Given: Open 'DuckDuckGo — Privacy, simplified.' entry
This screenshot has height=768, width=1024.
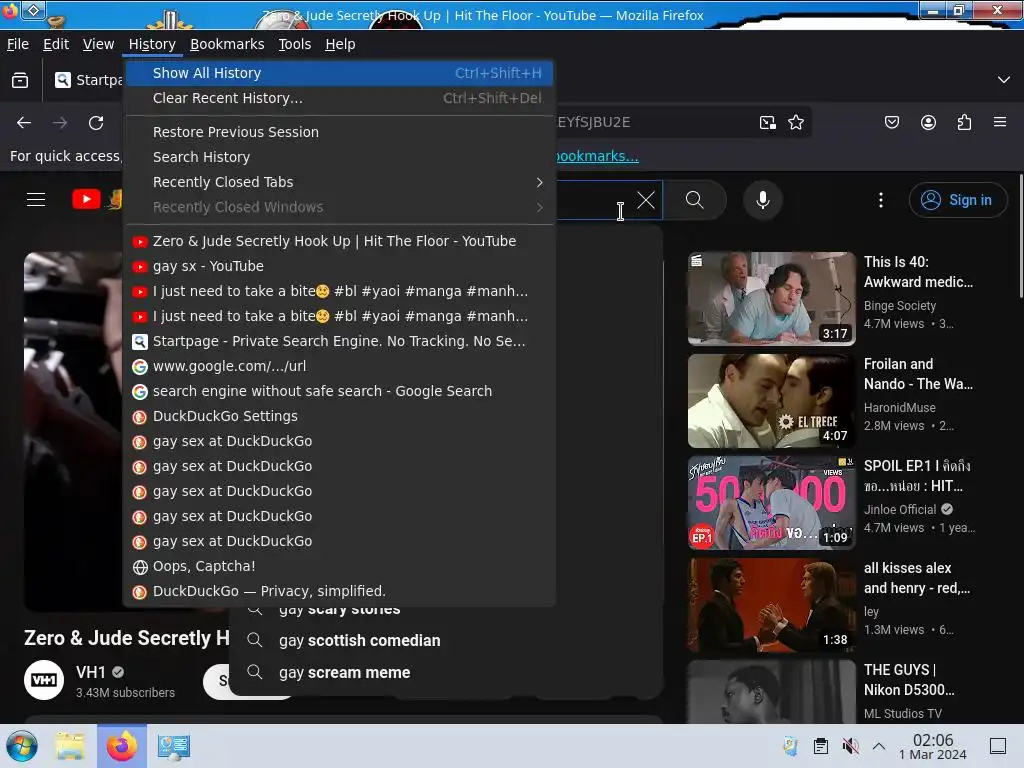Looking at the screenshot, I should (x=340, y=592).
